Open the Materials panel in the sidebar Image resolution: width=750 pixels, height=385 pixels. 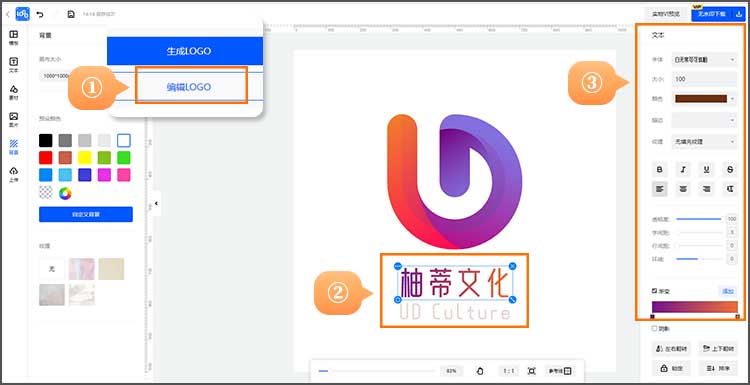click(14, 92)
